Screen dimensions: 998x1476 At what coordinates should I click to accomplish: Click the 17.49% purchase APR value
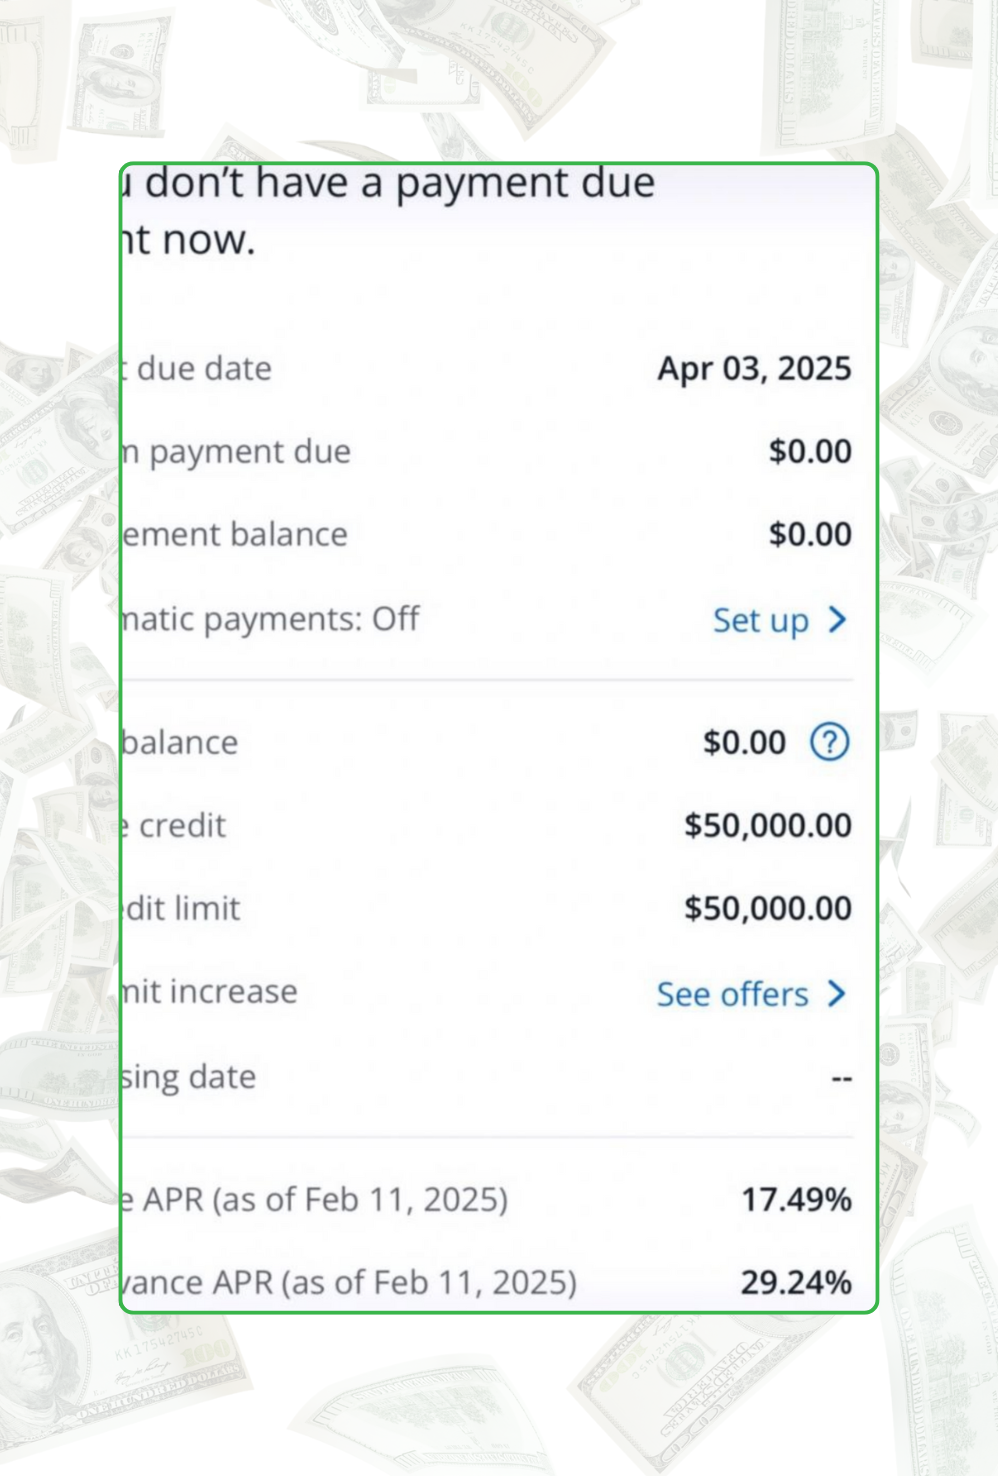tap(796, 1199)
